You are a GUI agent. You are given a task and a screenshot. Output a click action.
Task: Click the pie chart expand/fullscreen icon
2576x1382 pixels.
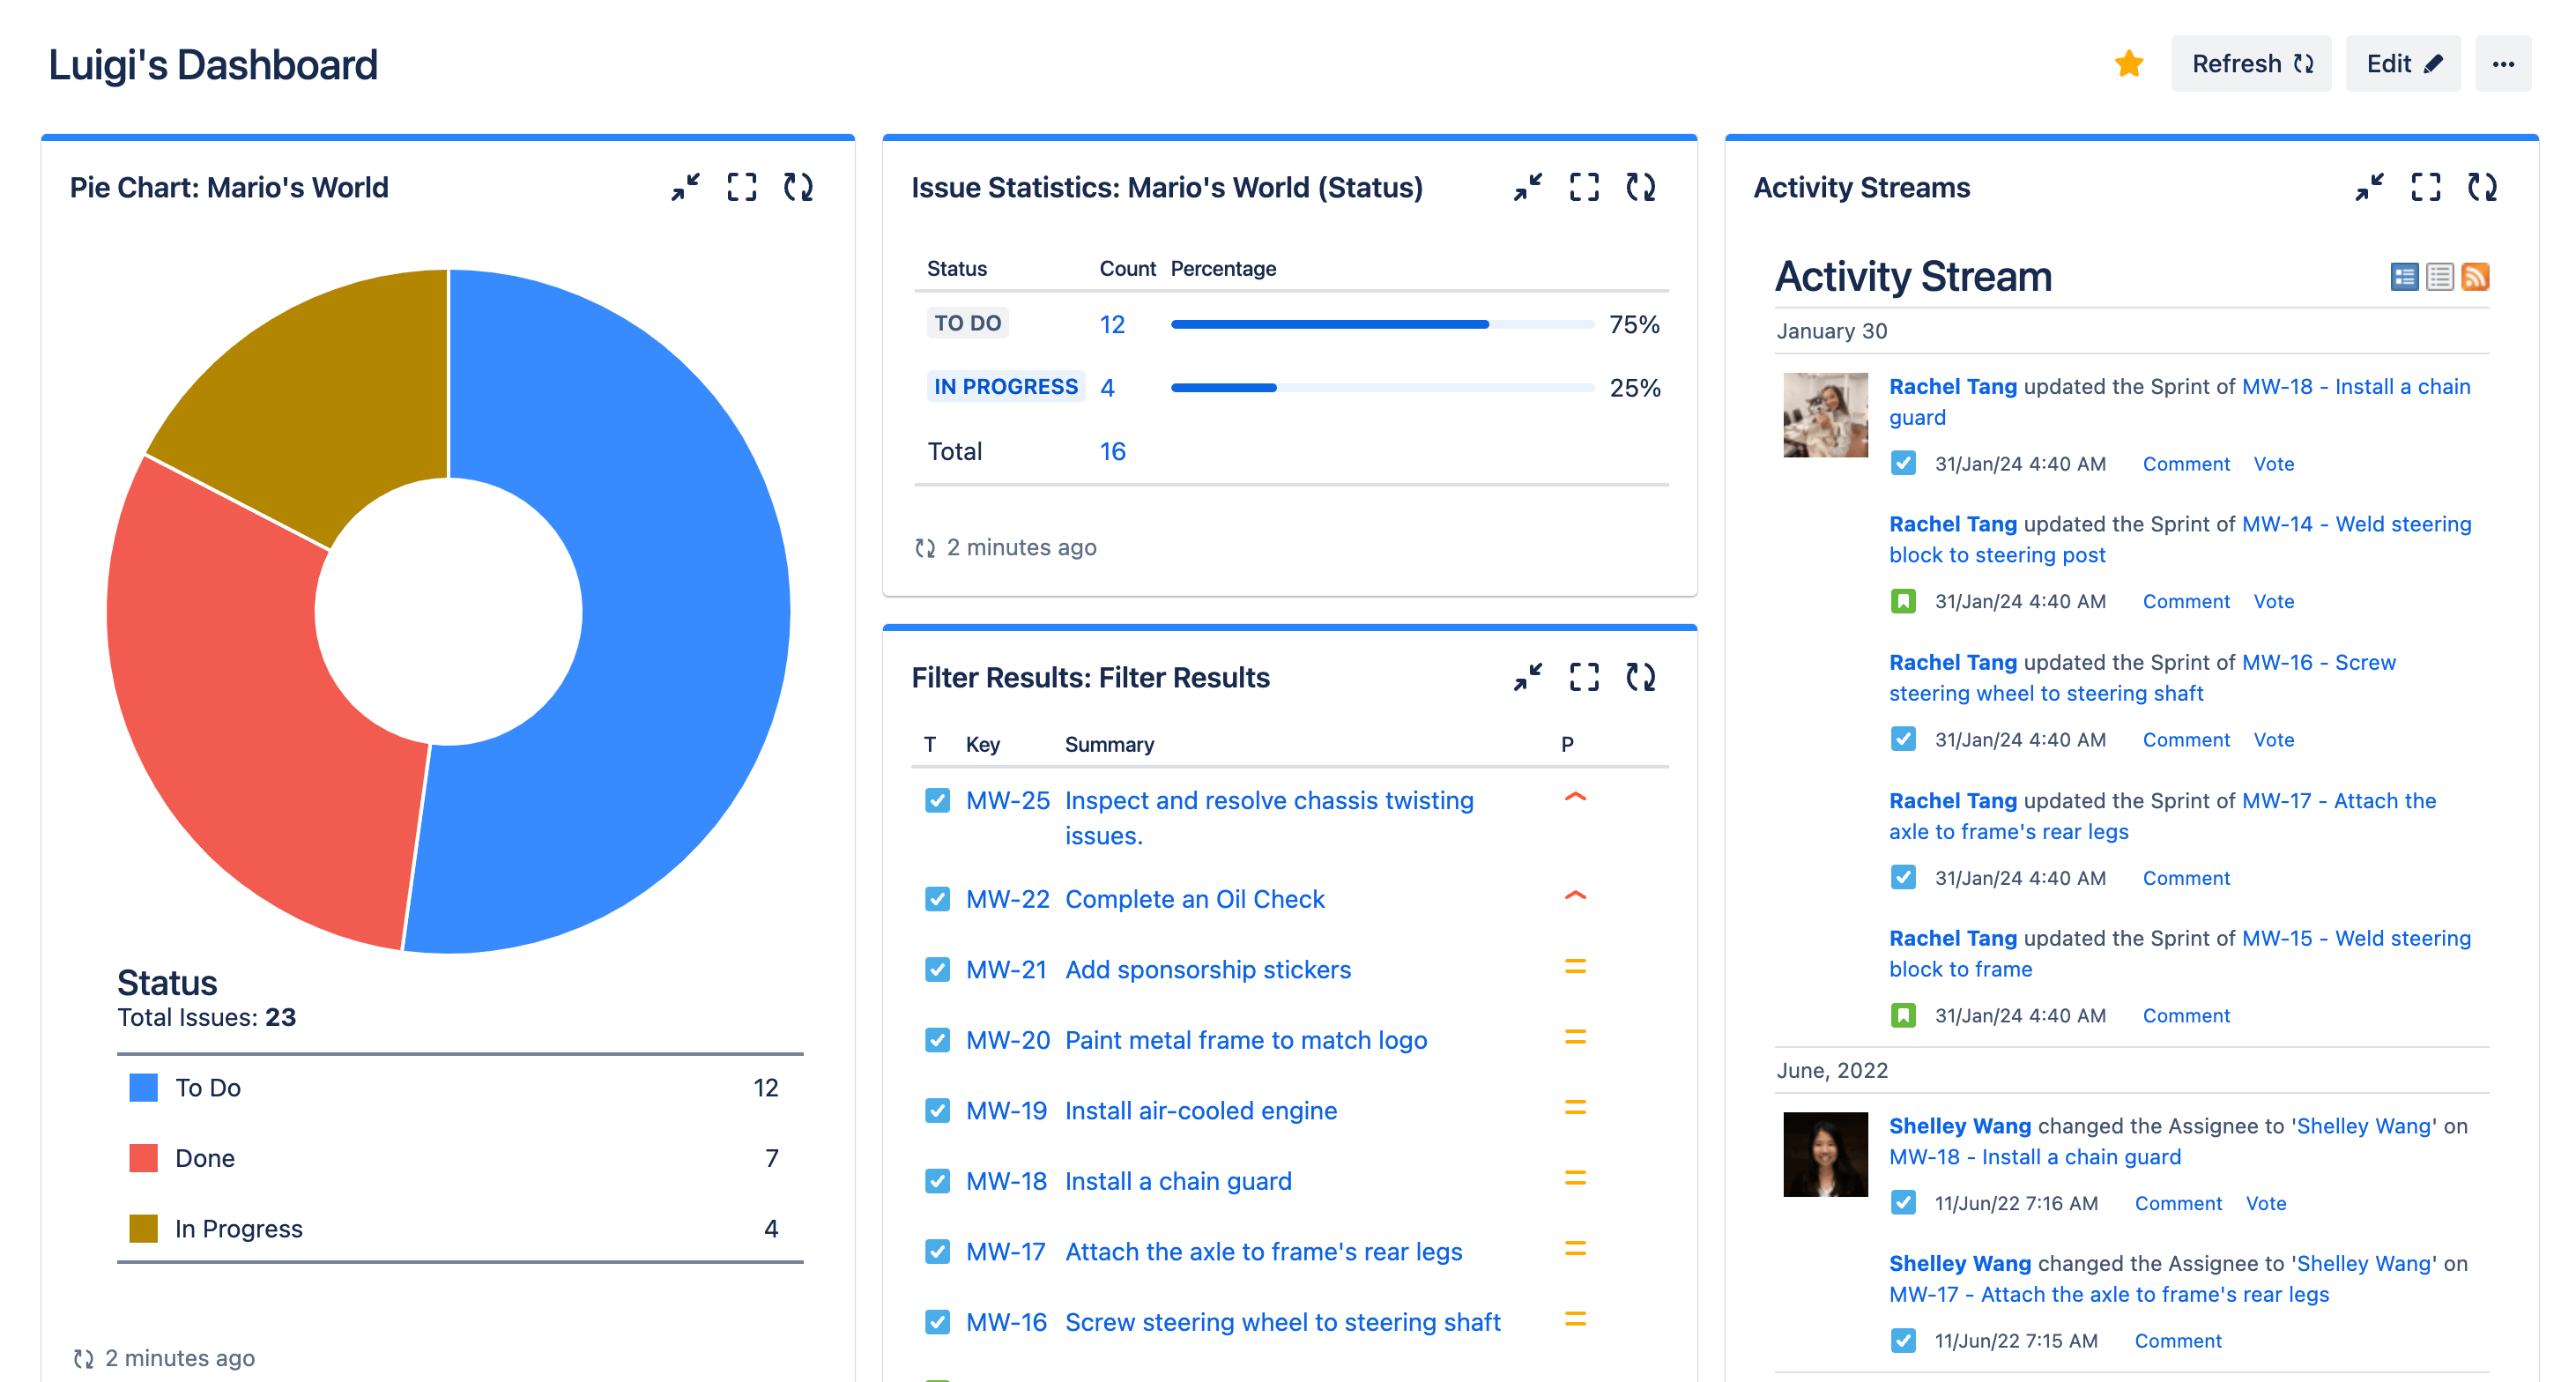pyautogui.click(x=743, y=189)
